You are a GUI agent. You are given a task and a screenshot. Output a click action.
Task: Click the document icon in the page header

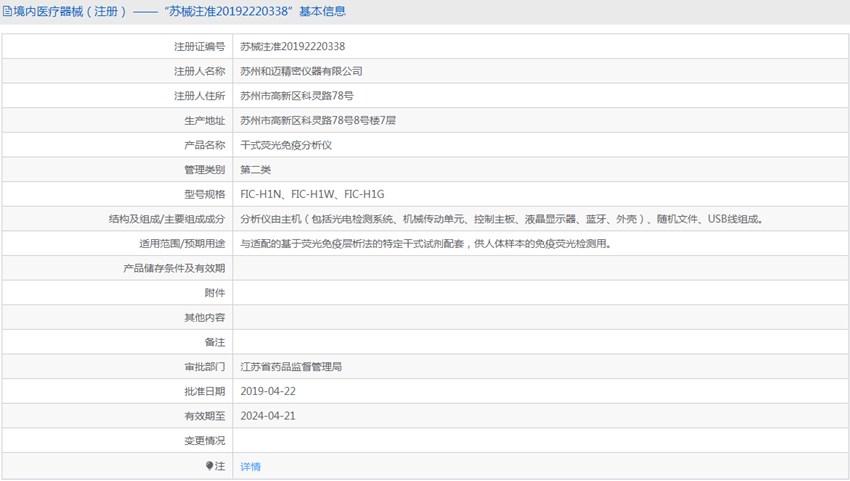[7, 11]
